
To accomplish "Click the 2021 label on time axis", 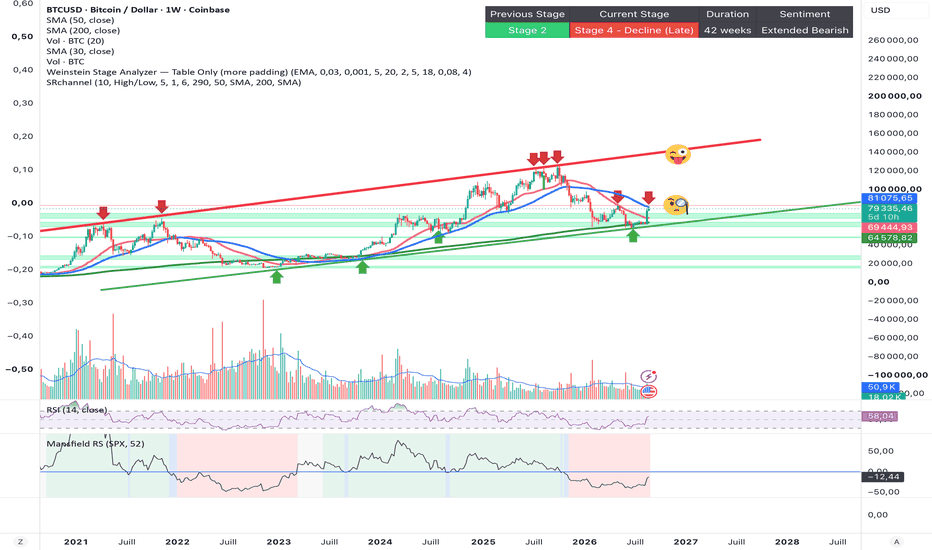I will click(75, 542).
